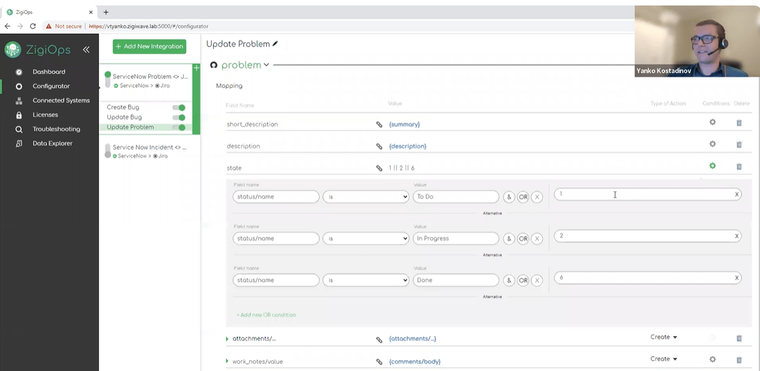Reload the browser page
This screenshot has height=371, width=760.
pos(32,26)
